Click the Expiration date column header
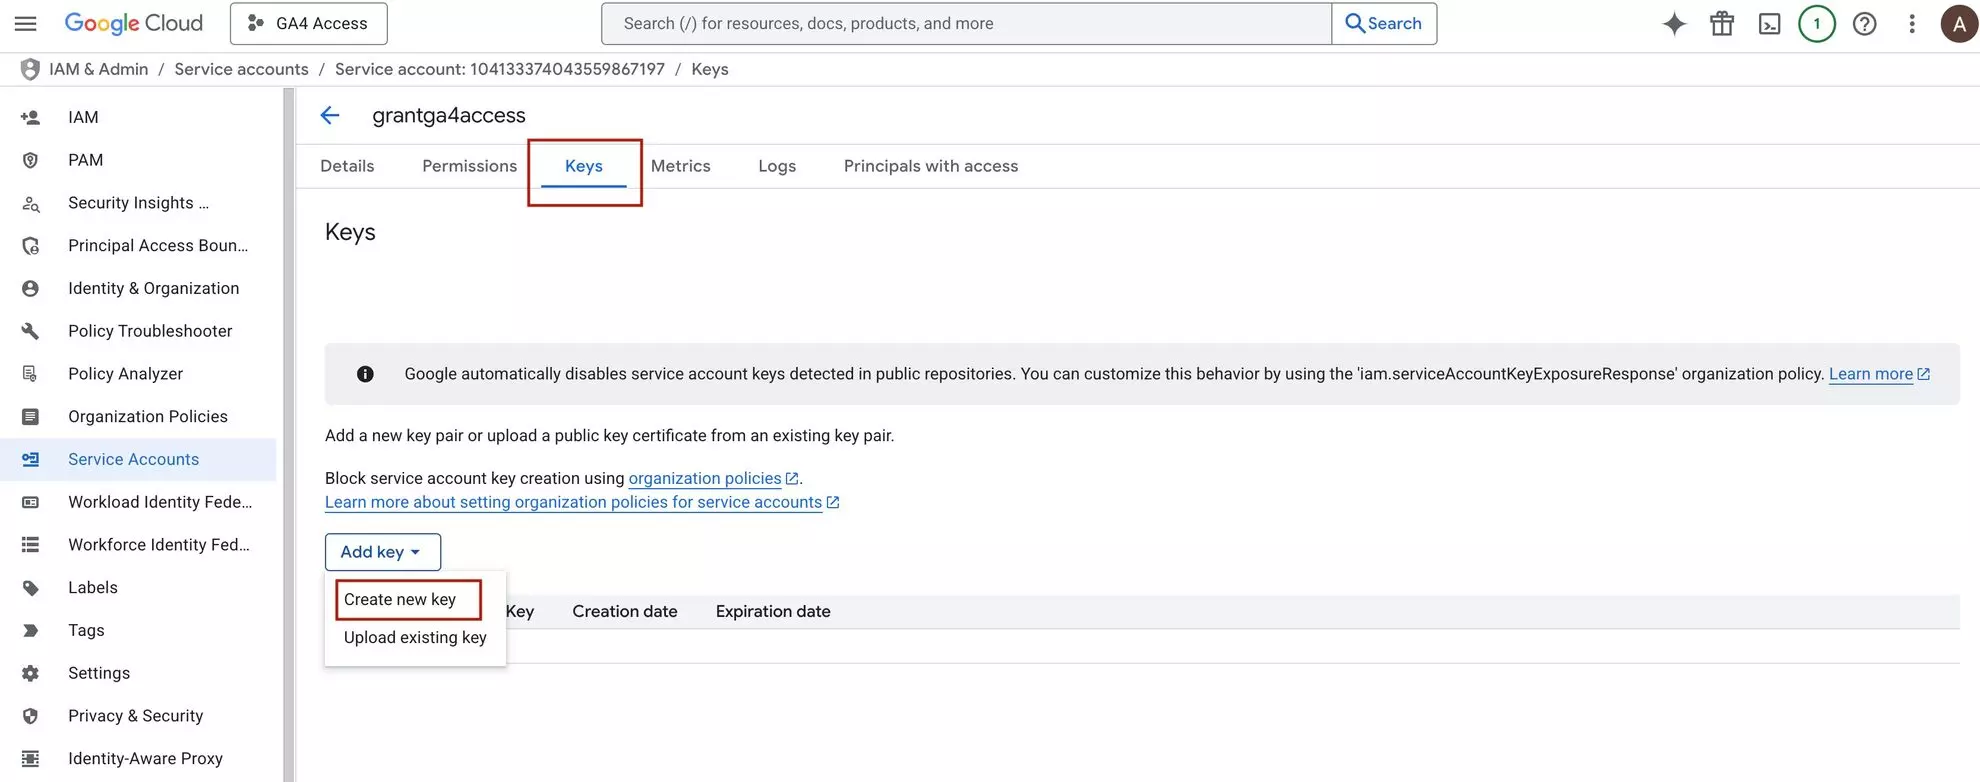The width and height of the screenshot is (1980, 782). pyautogui.click(x=773, y=611)
